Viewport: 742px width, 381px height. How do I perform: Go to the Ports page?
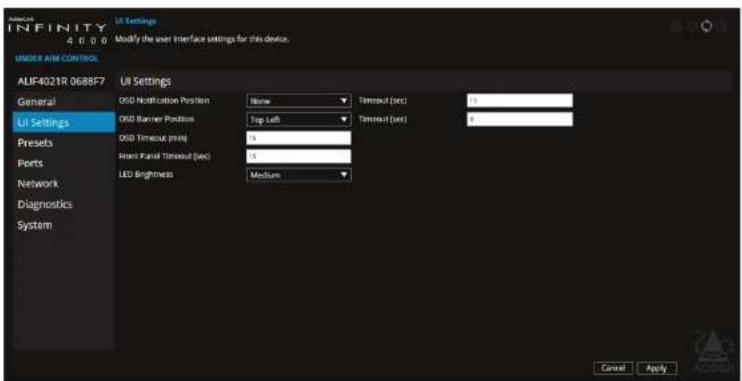coord(64,163)
